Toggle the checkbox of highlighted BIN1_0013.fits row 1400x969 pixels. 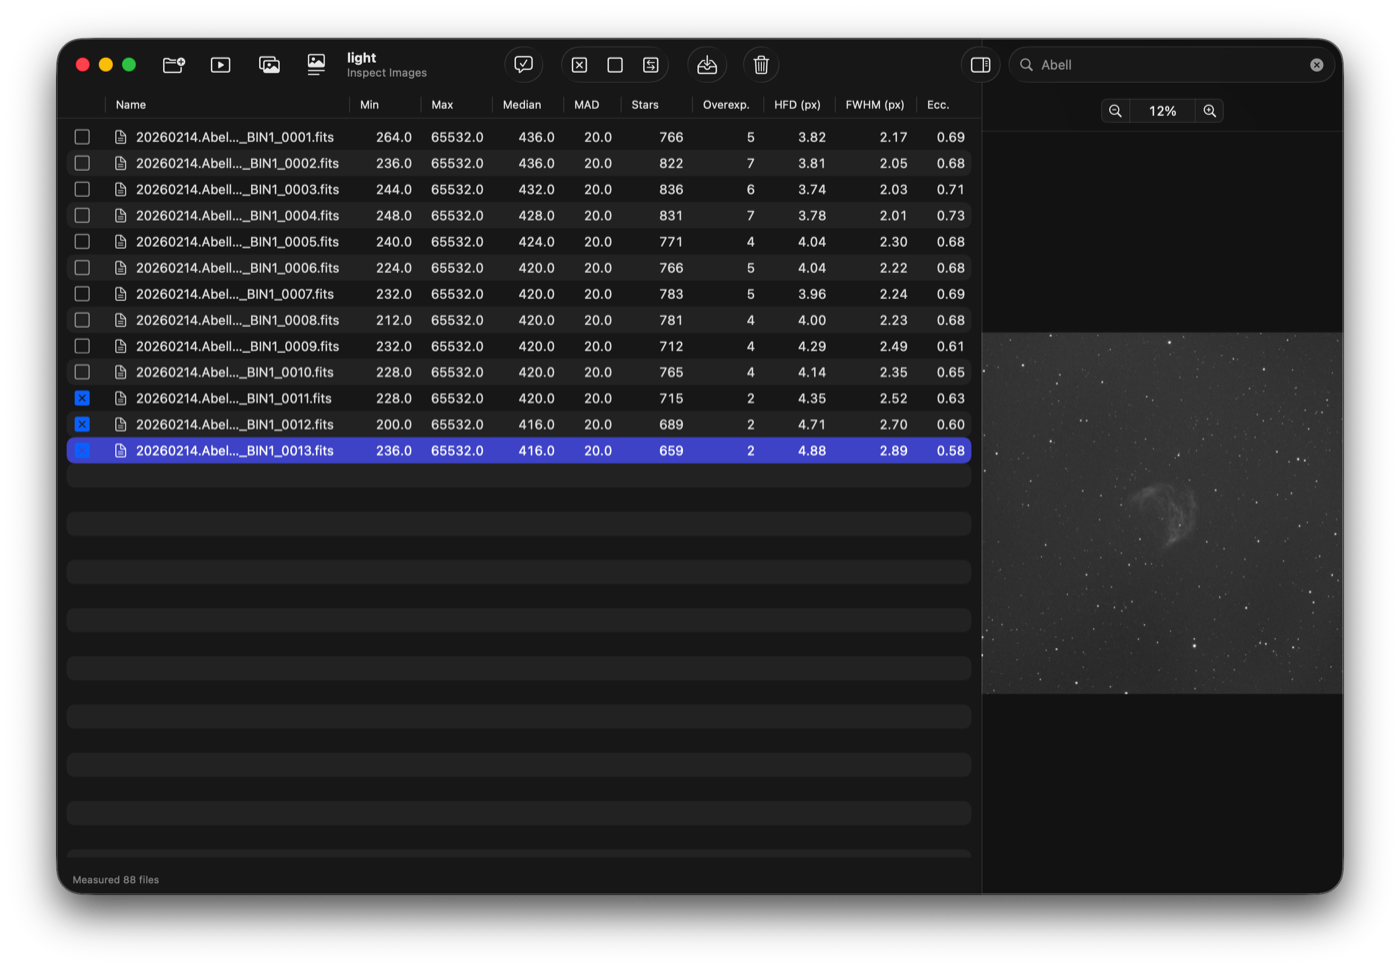(x=82, y=450)
